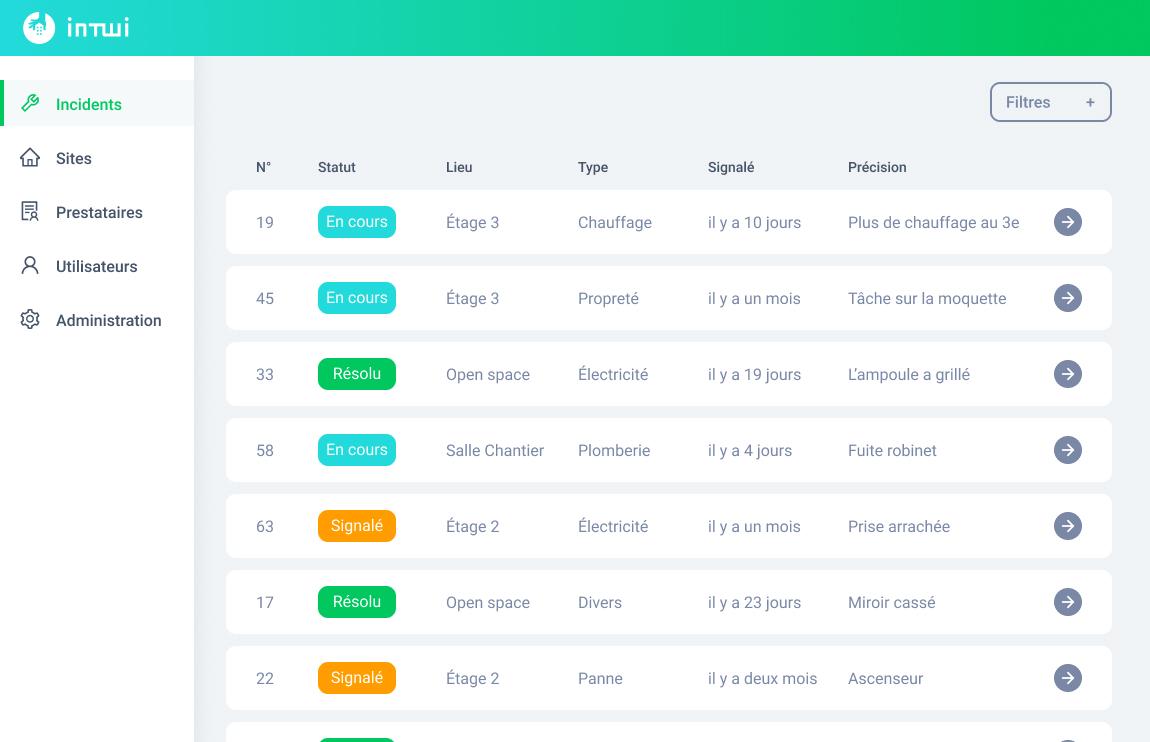
Task: Click the text Miroir cassé
Action: click(891, 602)
